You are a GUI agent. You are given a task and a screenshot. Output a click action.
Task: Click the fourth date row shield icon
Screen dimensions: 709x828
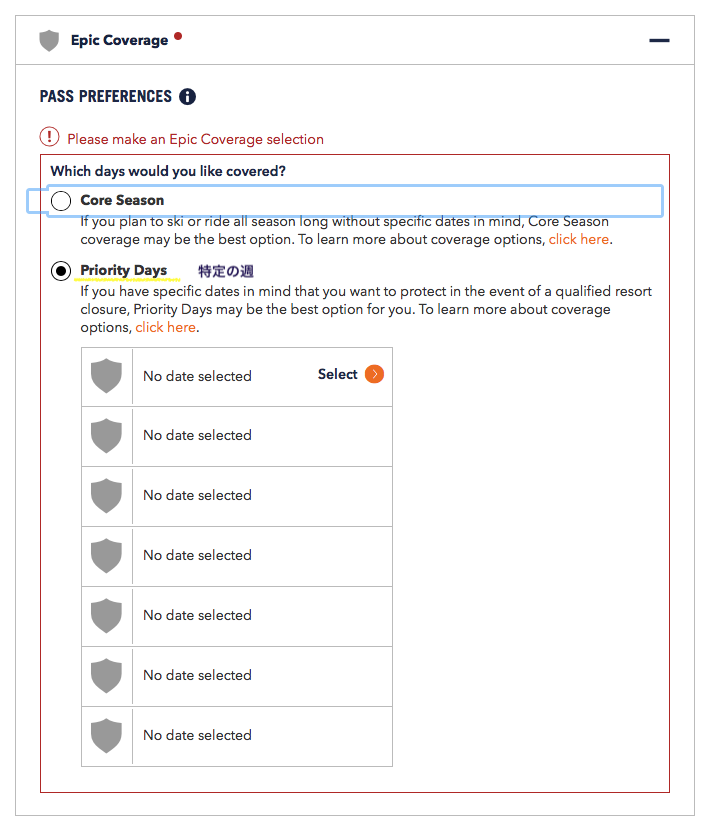tap(106, 556)
